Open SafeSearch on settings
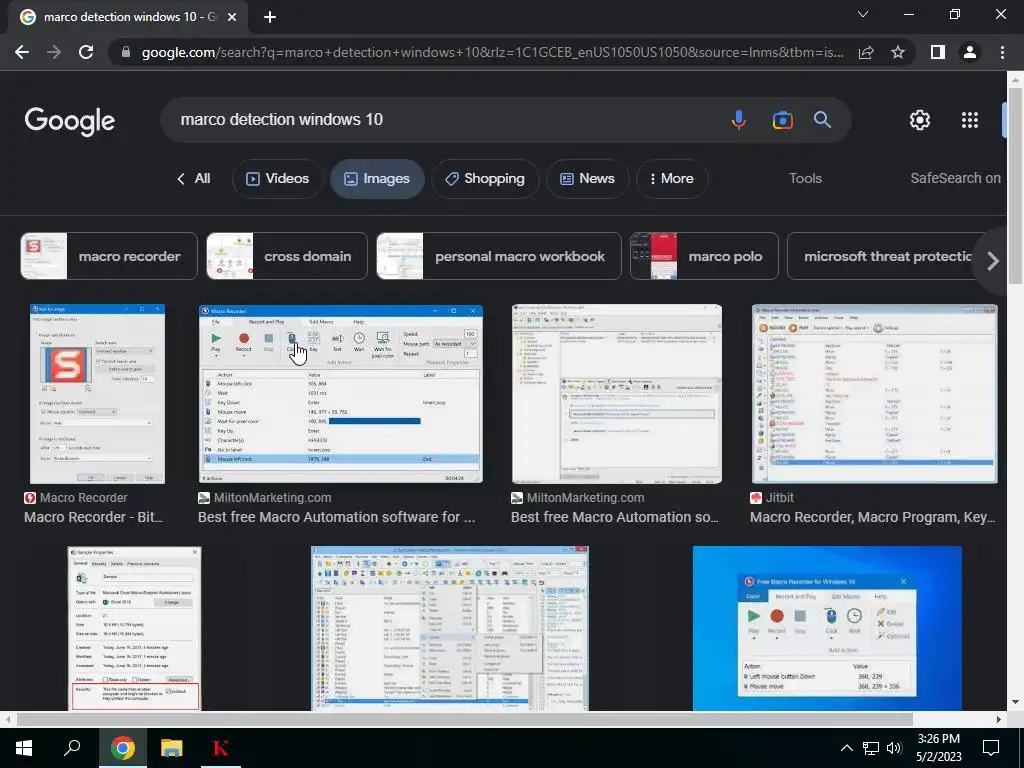Image resolution: width=1024 pixels, height=768 pixels. 955,178
